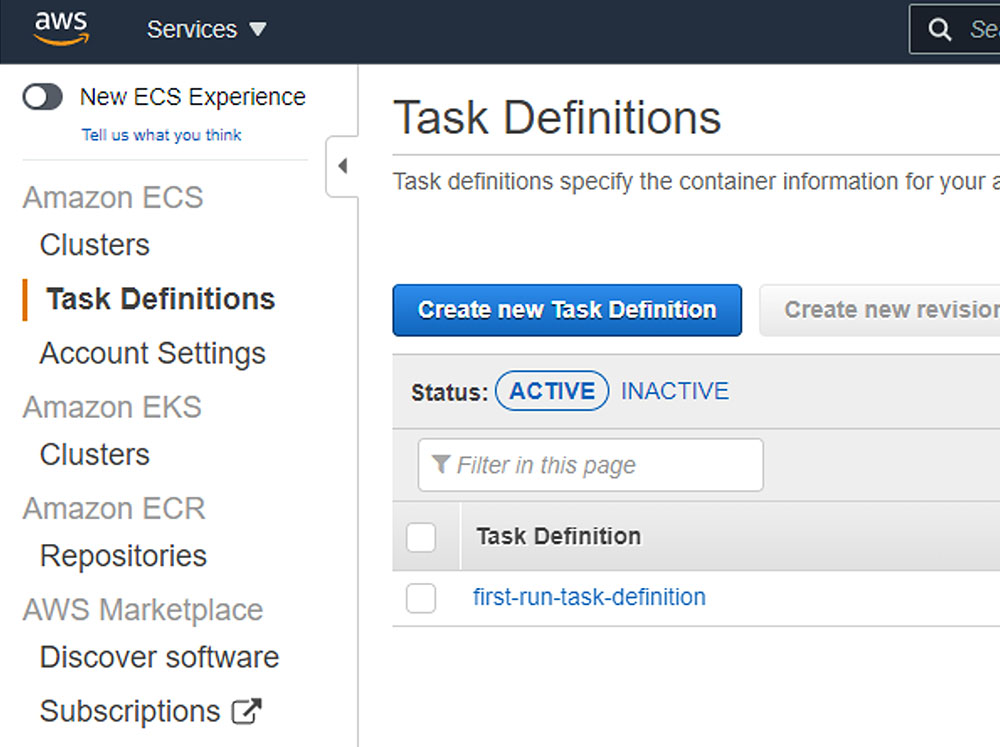Viewport: 1000px width, 747px height.
Task: Click the Amazon ECR section heading
Action: click(114, 509)
